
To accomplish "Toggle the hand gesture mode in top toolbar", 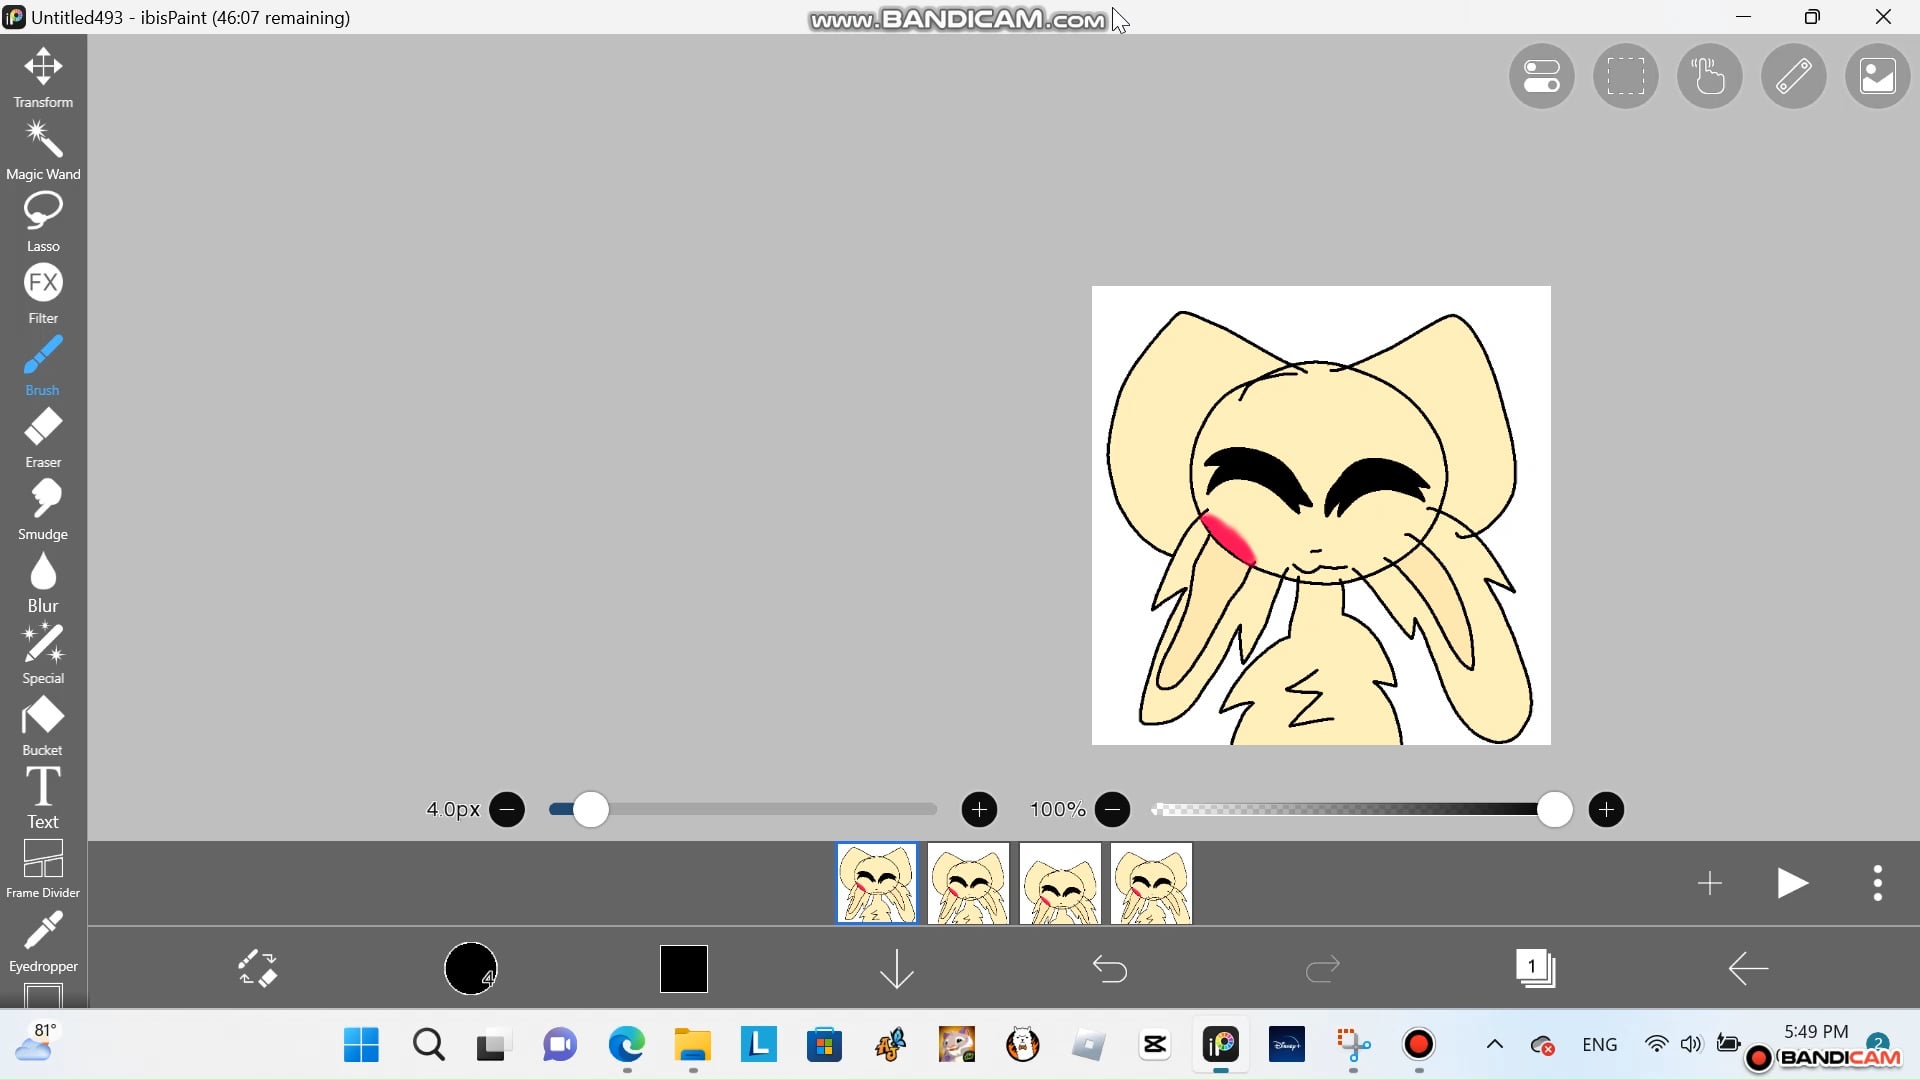I will pyautogui.click(x=1708, y=76).
